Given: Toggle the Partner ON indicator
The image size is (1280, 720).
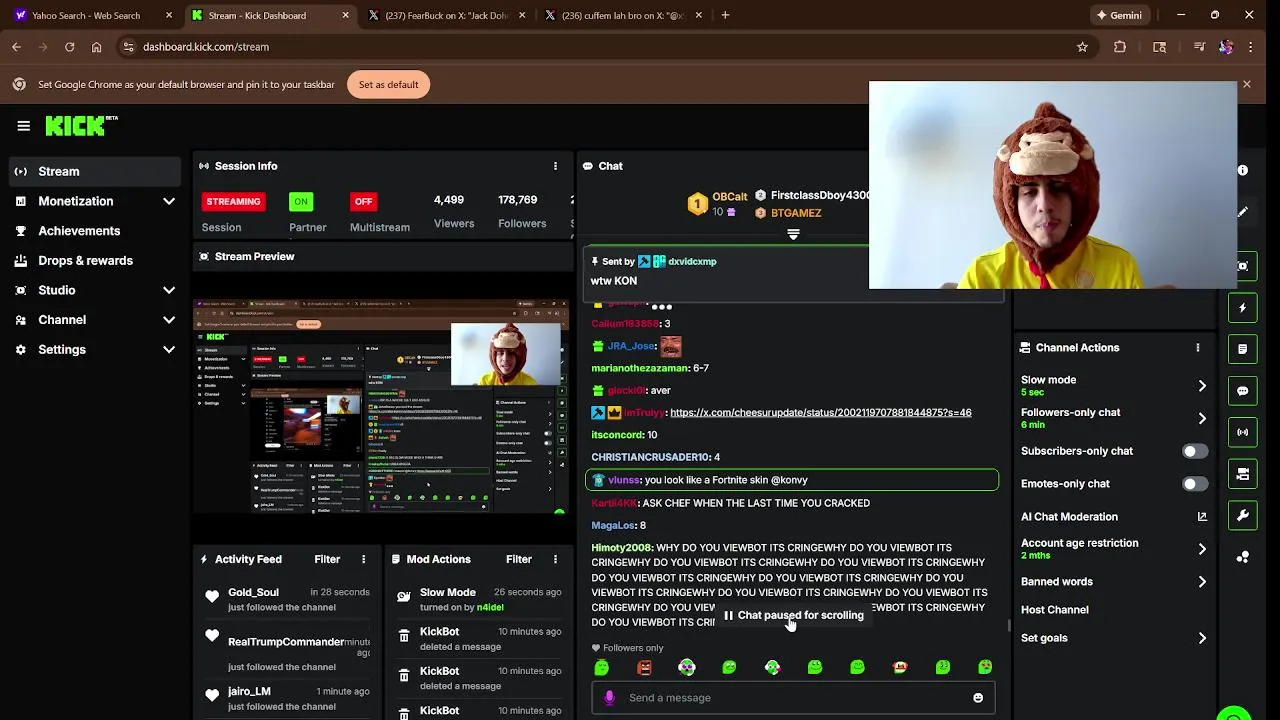Looking at the screenshot, I should pyautogui.click(x=300, y=202).
